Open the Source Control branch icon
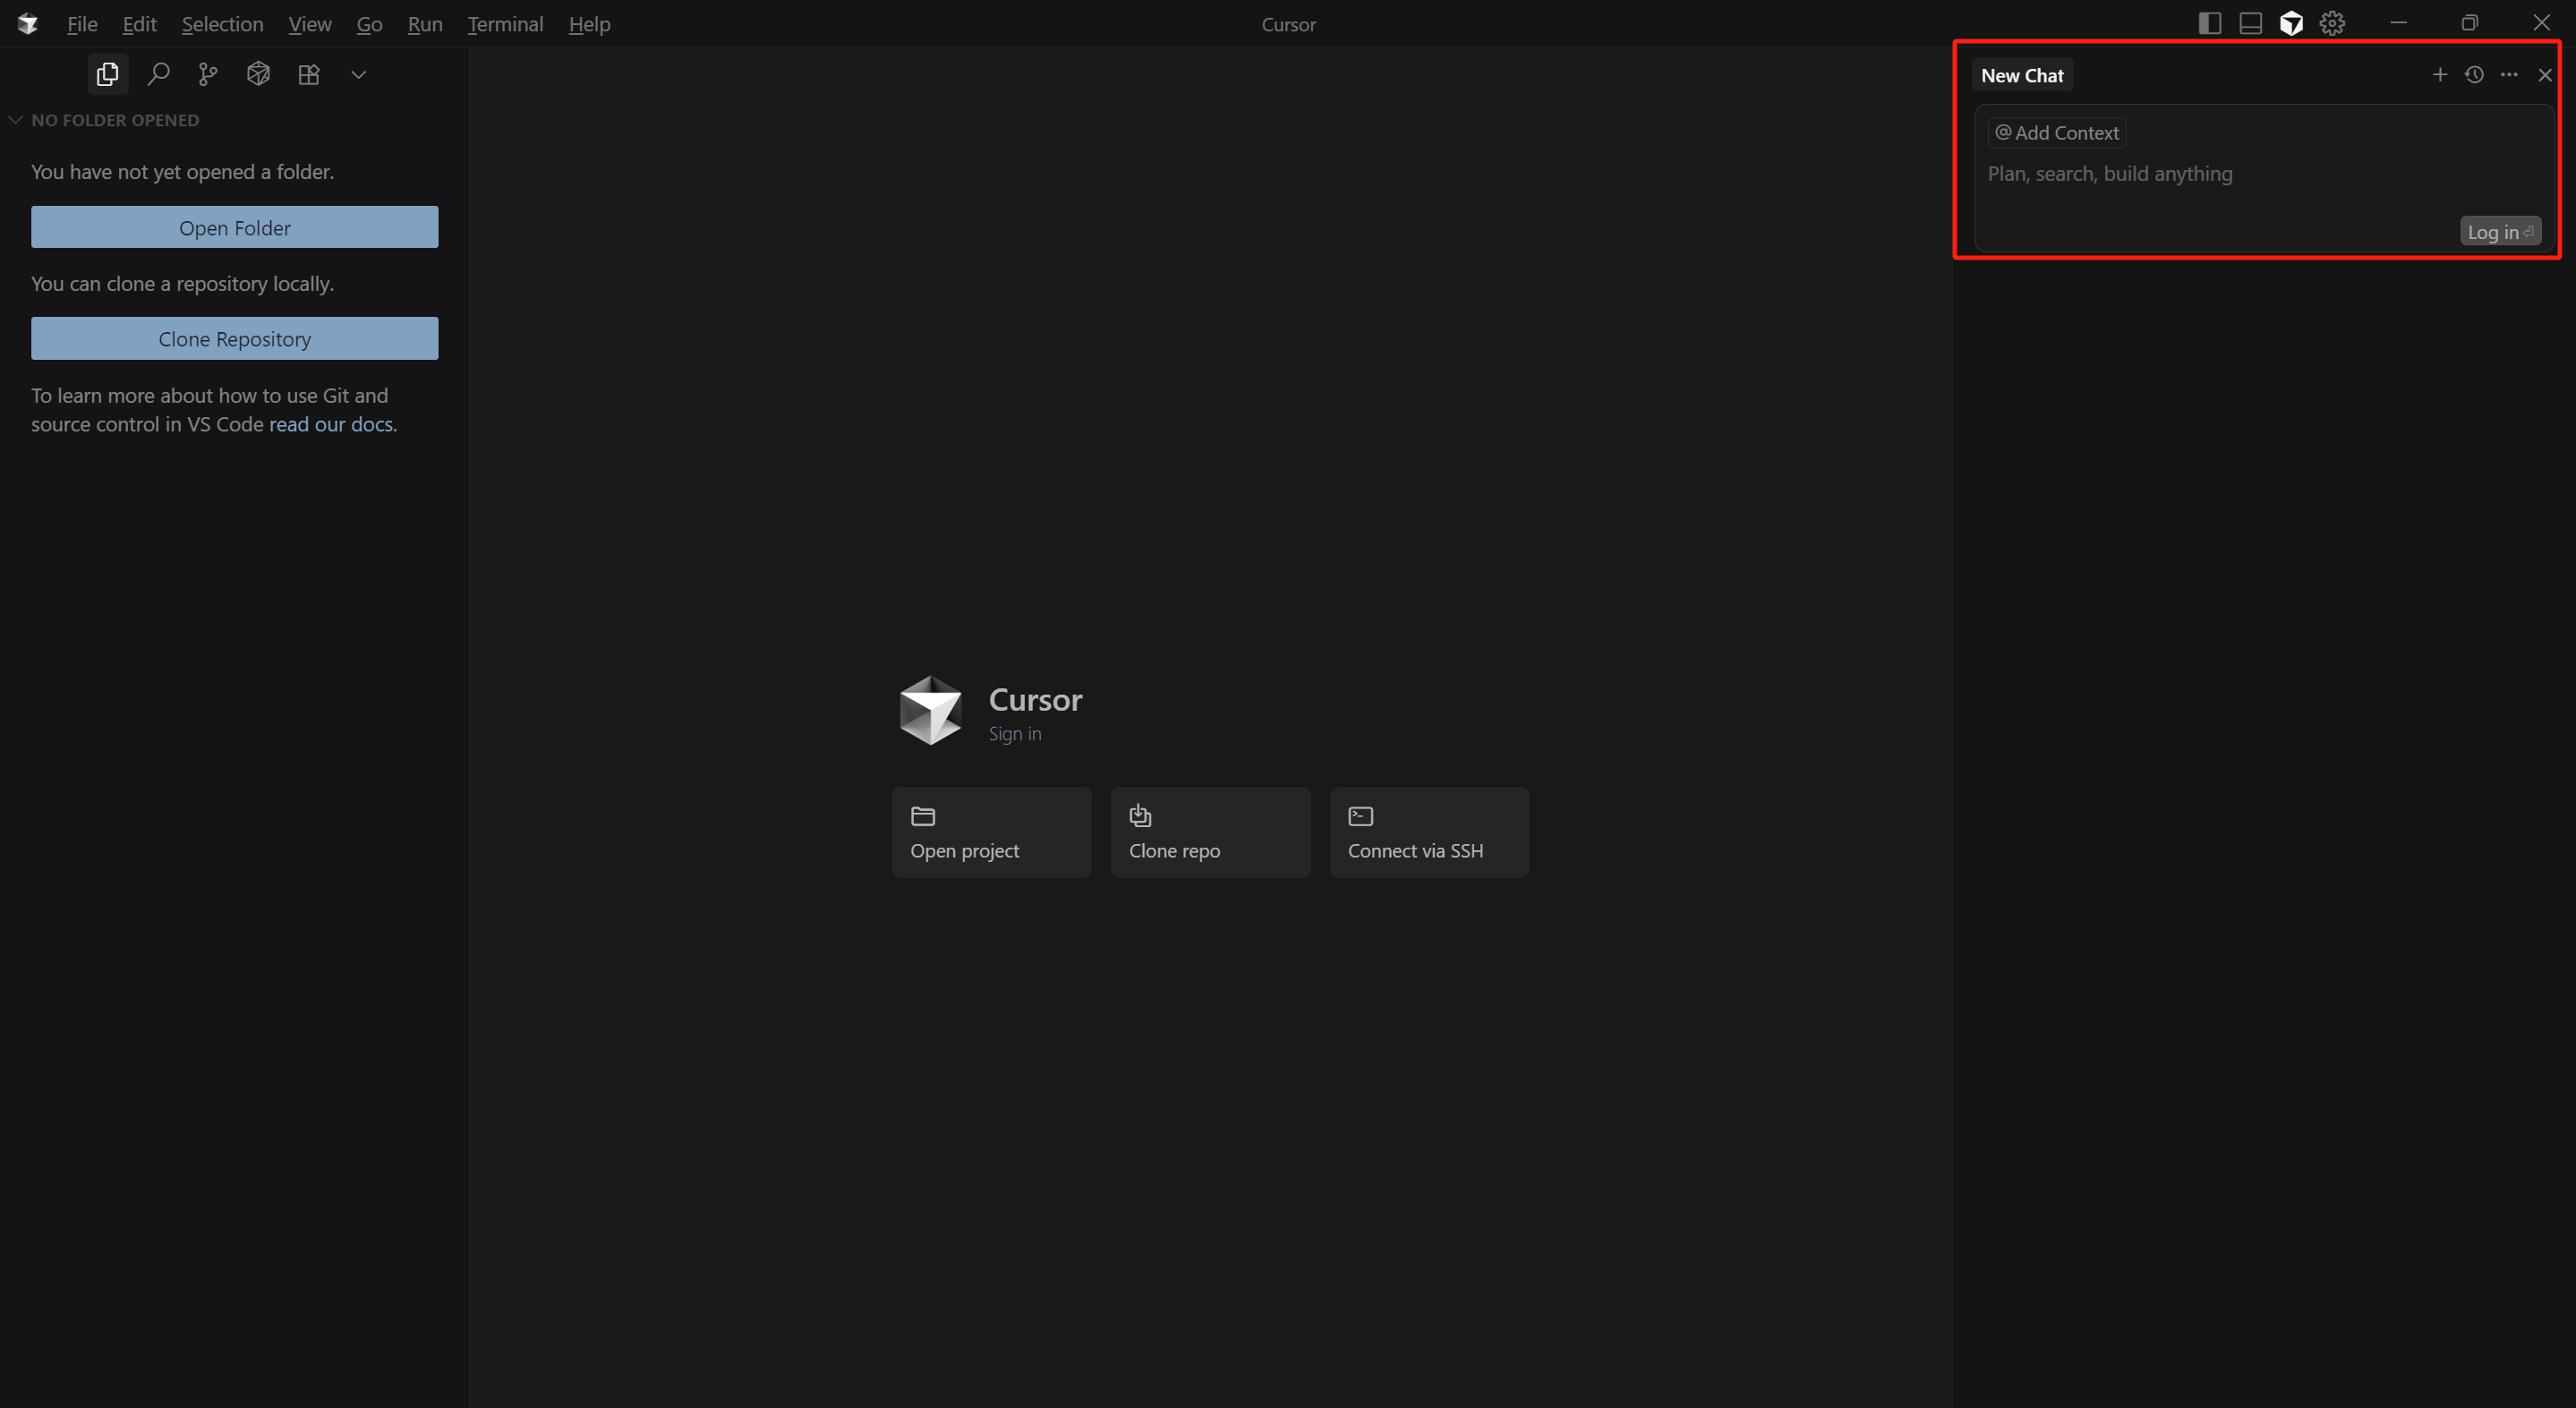2576x1408 pixels. pos(208,74)
